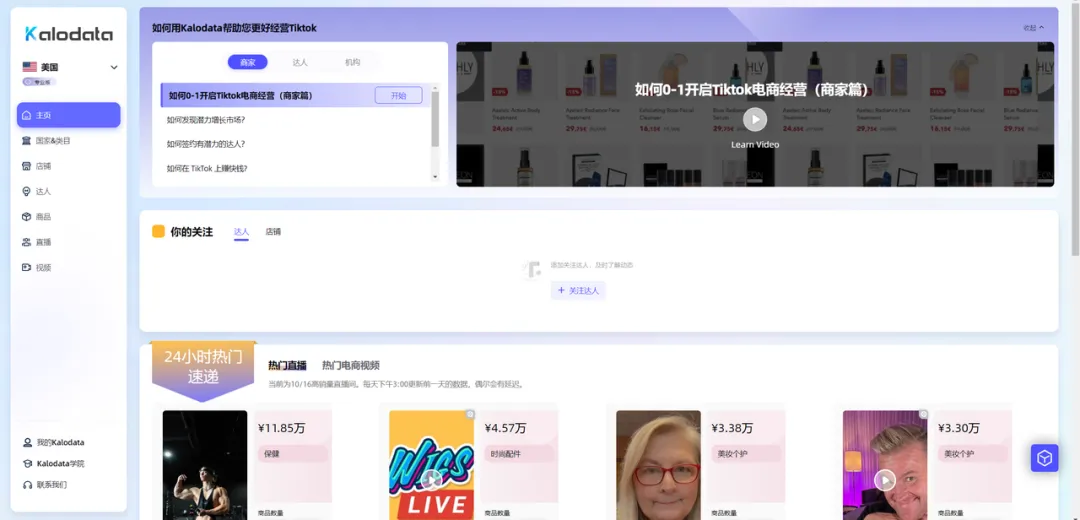Play the Learn Video tutorial
This screenshot has width=1080, height=520.
tap(755, 119)
